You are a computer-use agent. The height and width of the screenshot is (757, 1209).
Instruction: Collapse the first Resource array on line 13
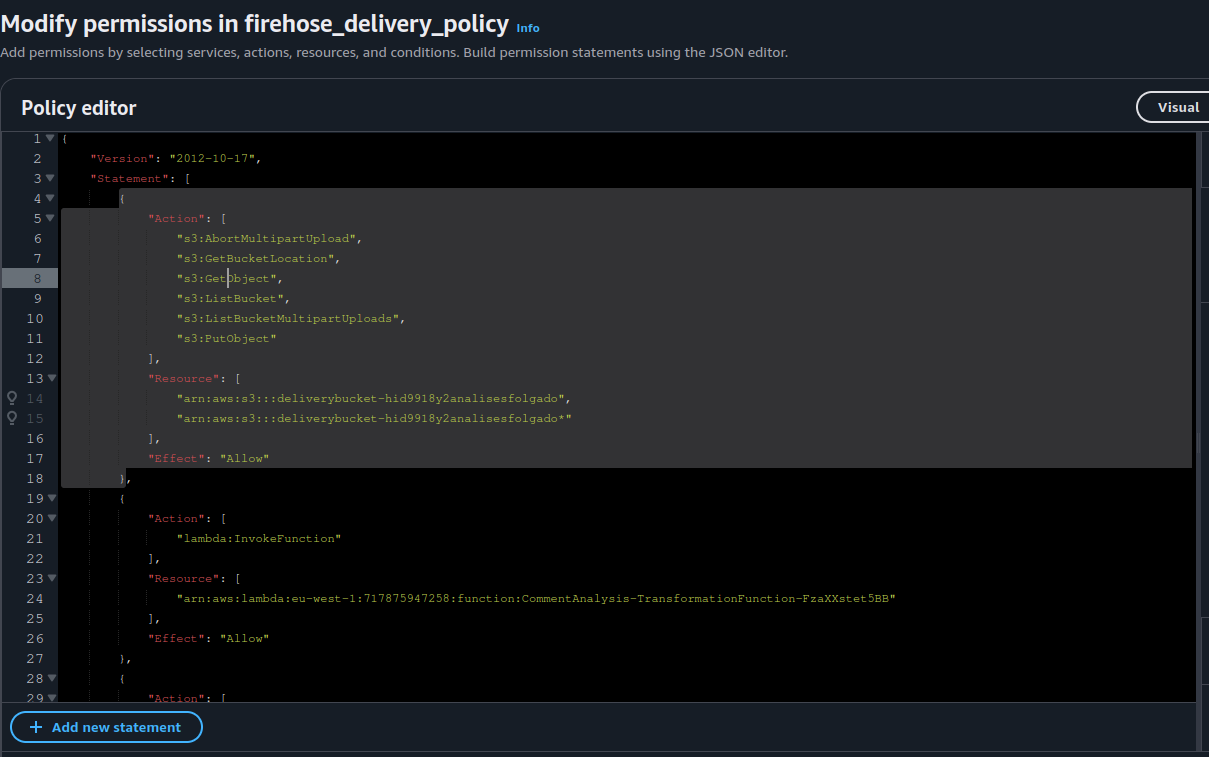click(51, 378)
